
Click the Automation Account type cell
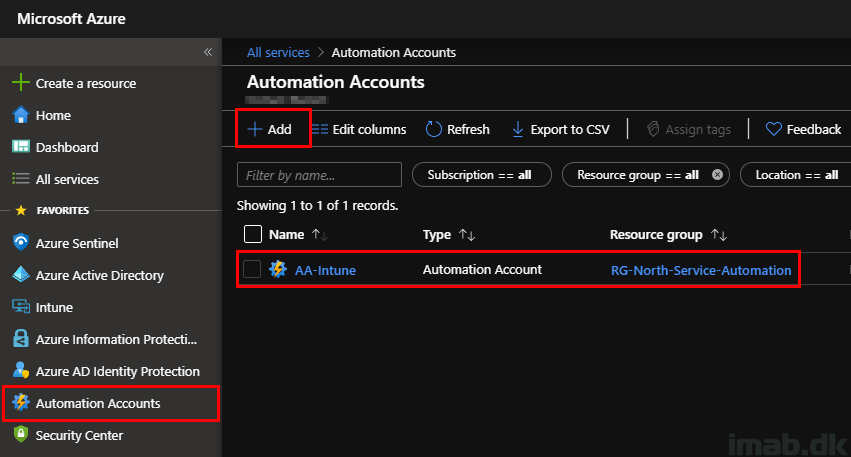pyautogui.click(x=482, y=270)
